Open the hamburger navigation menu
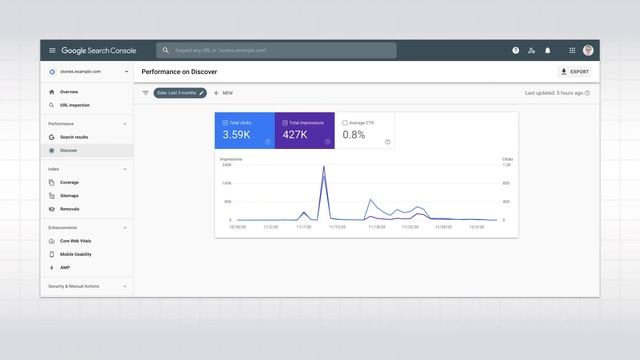The height and width of the screenshot is (360, 640). point(52,51)
